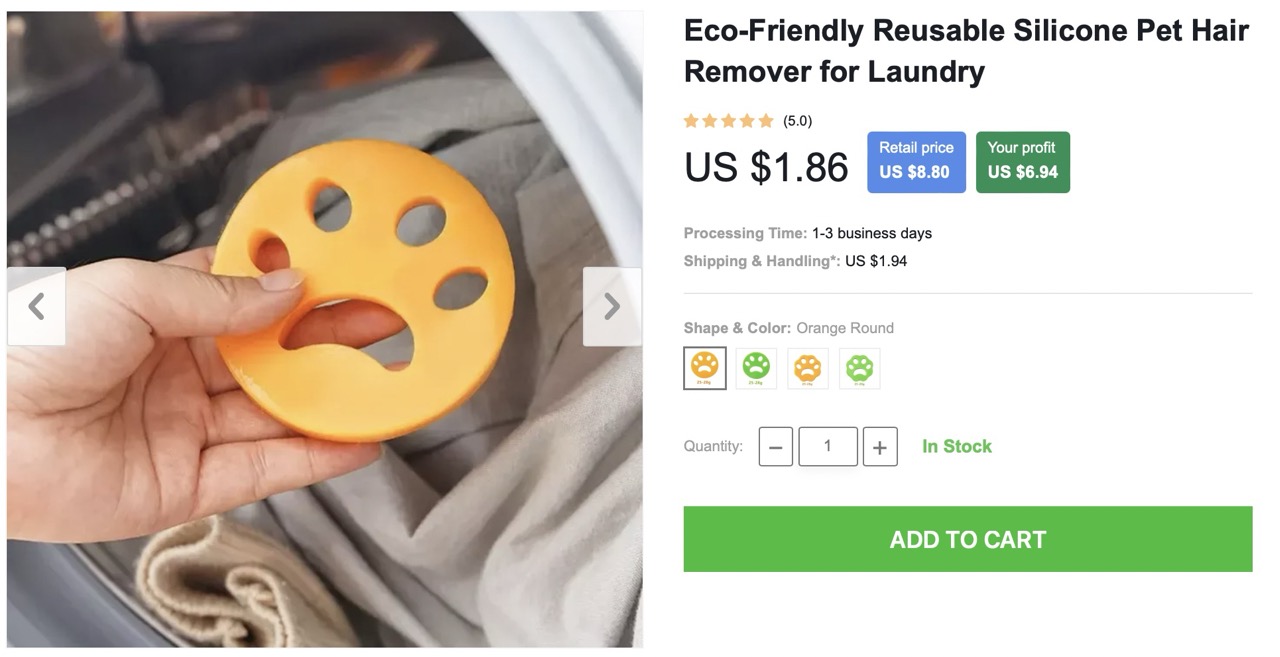Go to the previous product image
This screenshot has height=657, width=1280.
(x=36, y=306)
